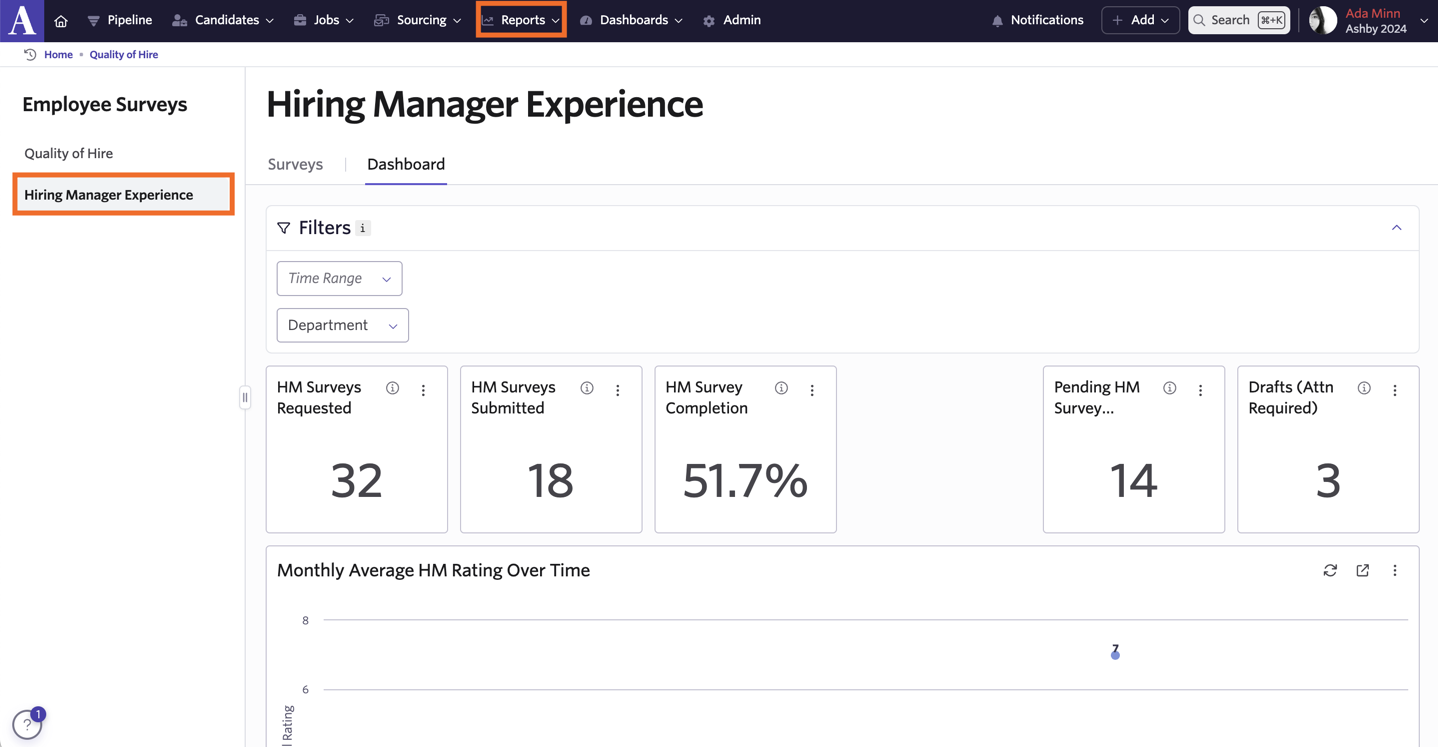Go to Home breadcrumb link

[x=58, y=55]
